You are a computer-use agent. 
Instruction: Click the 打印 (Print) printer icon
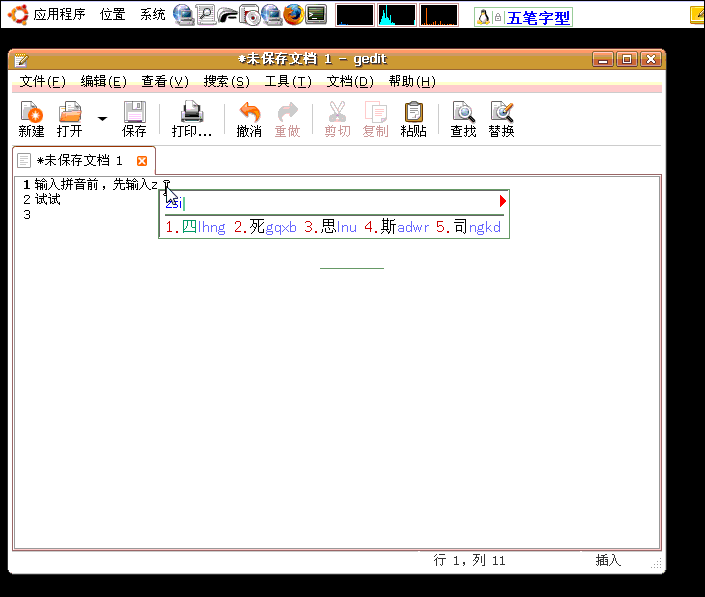click(x=192, y=112)
